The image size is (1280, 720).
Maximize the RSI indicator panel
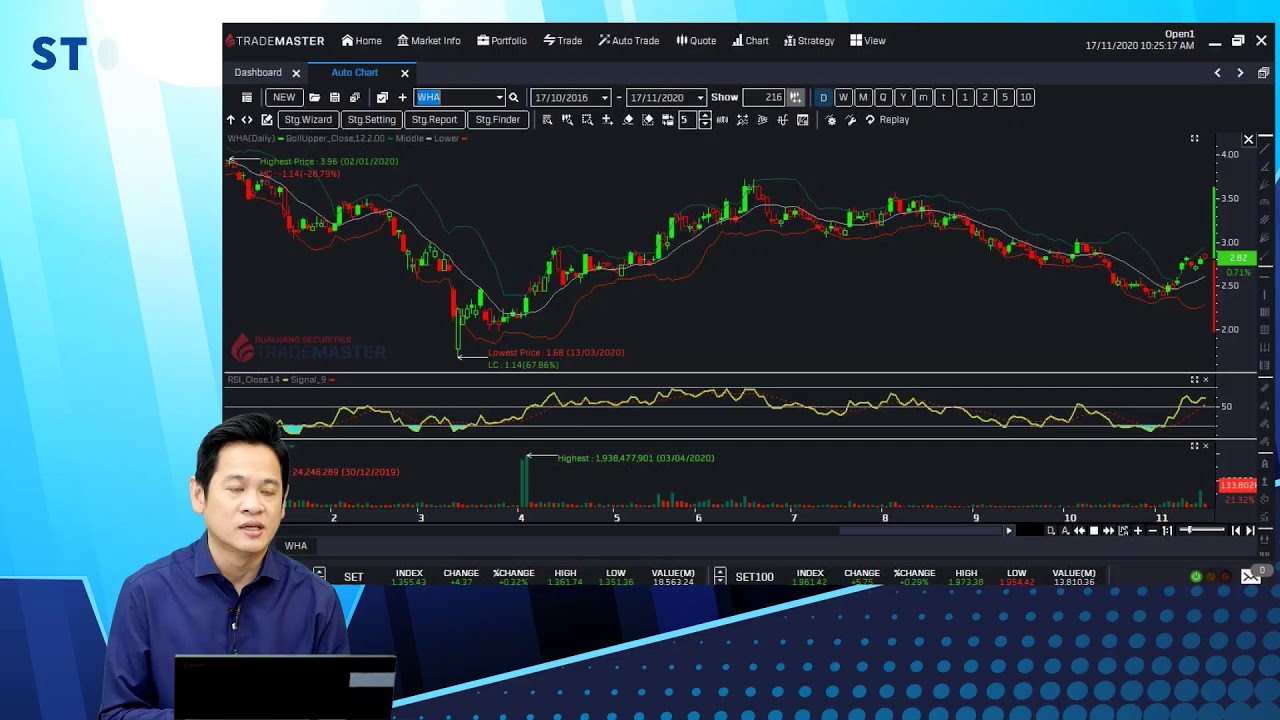coord(1194,380)
